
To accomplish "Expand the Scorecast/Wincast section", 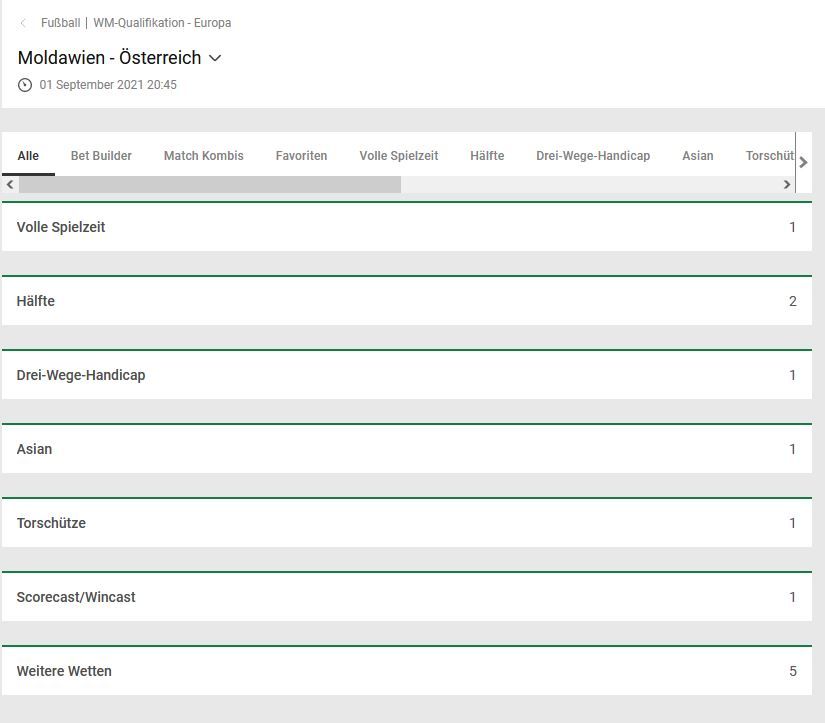I will pyautogui.click(x=407, y=597).
